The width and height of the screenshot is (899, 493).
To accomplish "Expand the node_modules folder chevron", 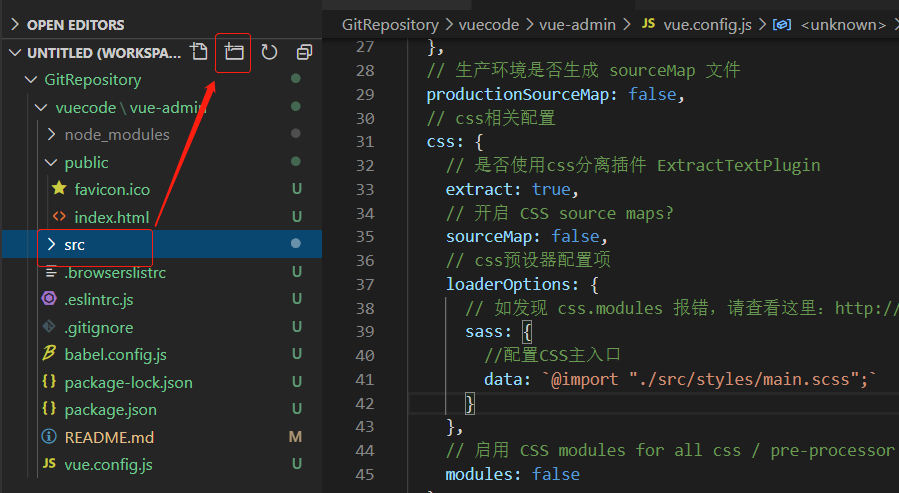I will tap(52, 134).
